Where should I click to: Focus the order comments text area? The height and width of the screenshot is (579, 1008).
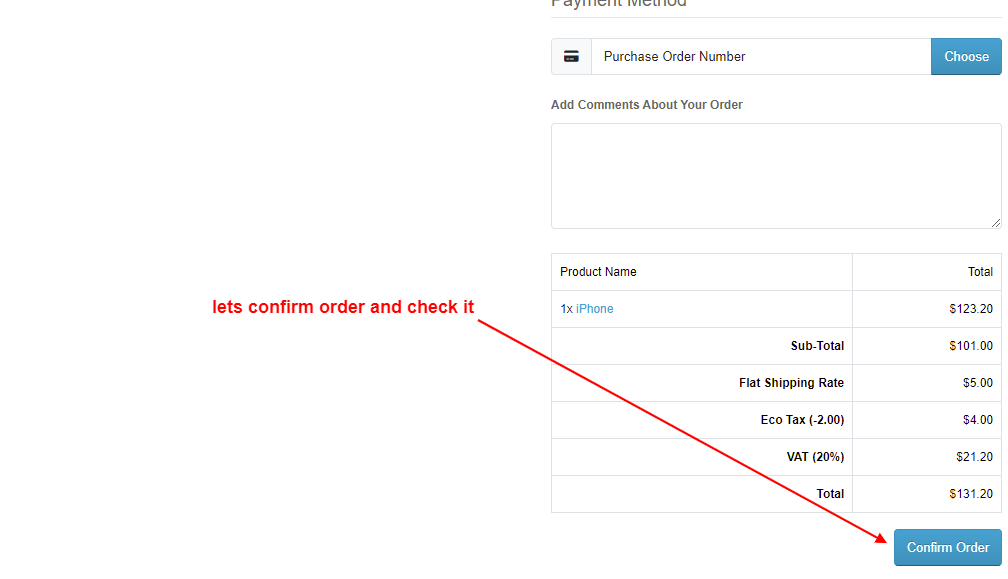pos(776,176)
